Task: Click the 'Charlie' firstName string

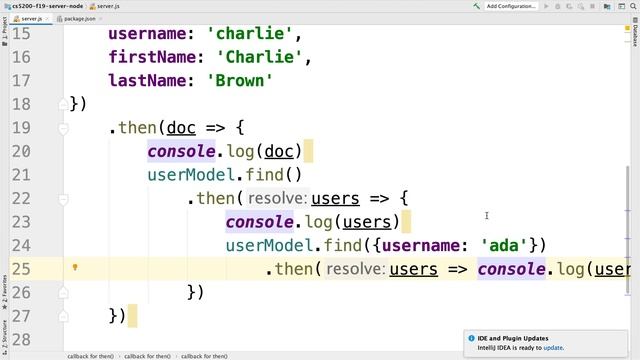Action: [260, 57]
